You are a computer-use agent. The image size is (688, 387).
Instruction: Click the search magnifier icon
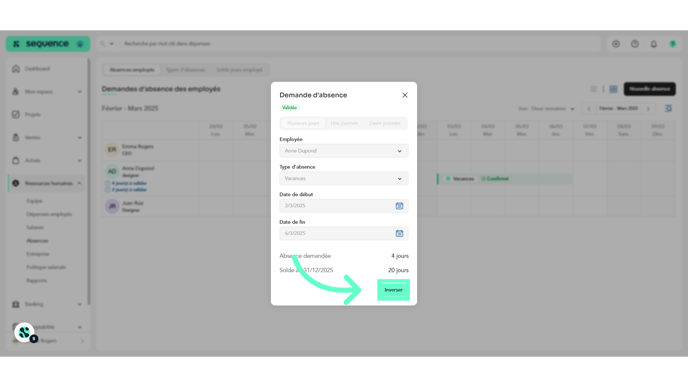(x=103, y=44)
